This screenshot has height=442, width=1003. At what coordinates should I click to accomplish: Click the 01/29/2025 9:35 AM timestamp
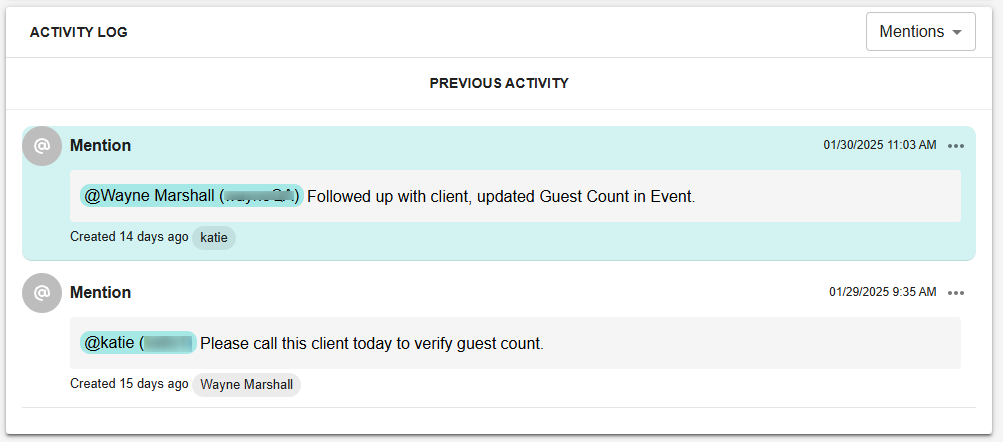(883, 292)
